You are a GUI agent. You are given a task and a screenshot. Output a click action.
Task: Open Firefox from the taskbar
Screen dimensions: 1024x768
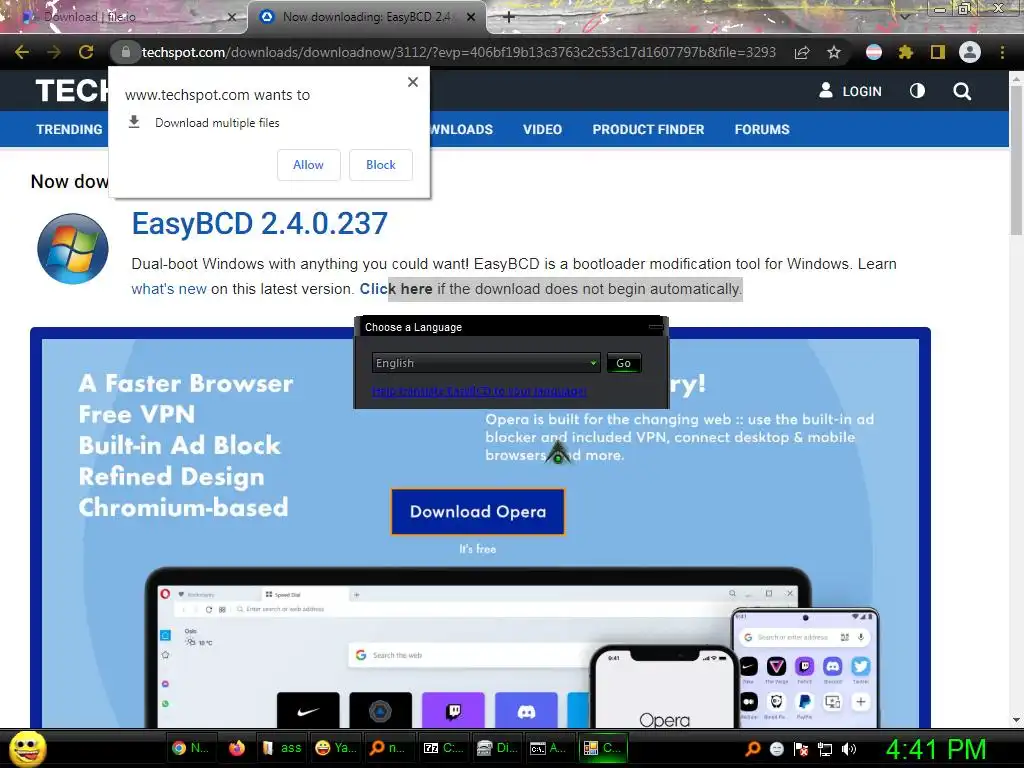(x=236, y=748)
